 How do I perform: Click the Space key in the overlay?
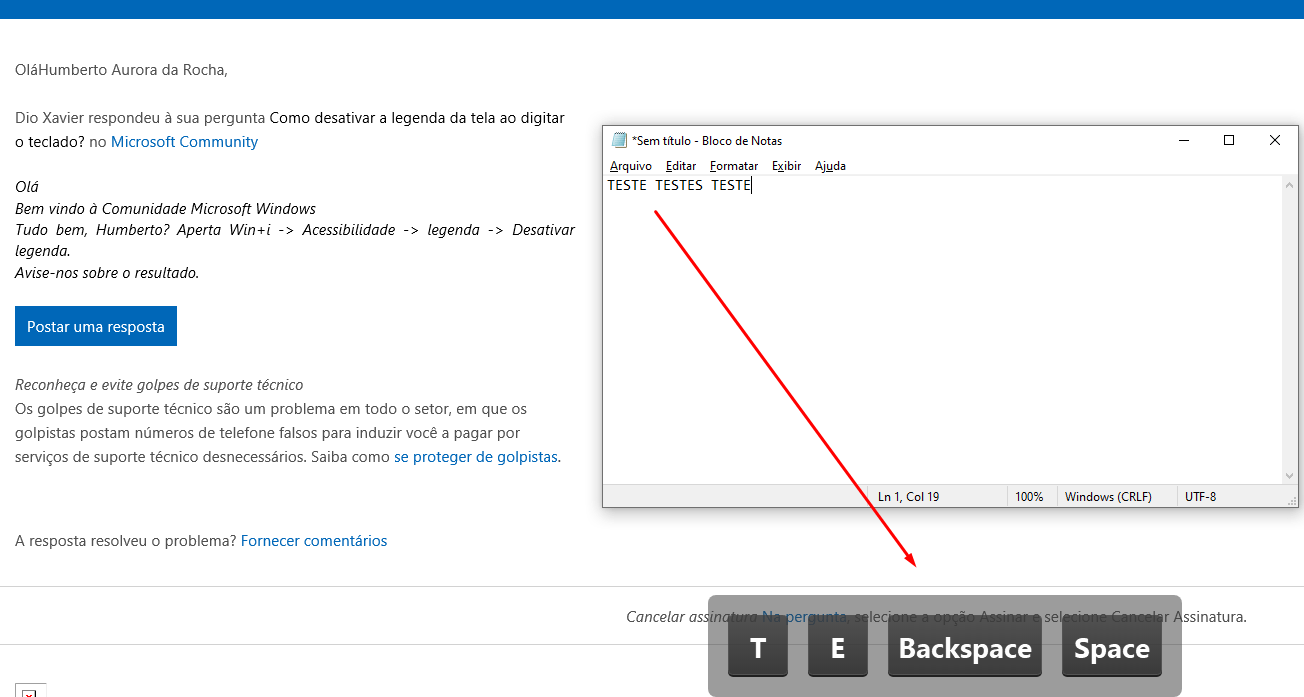pyautogui.click(x=1112, y=648)
